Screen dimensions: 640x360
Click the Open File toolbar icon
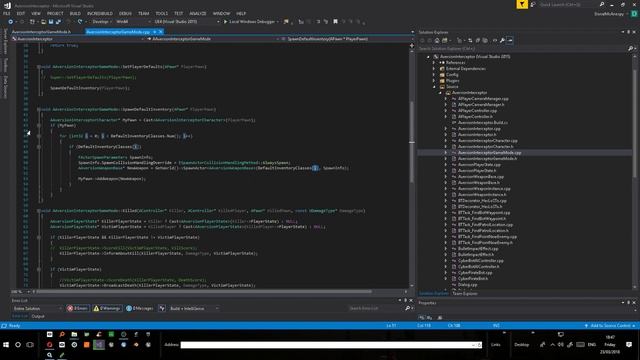tap(43, 22)
